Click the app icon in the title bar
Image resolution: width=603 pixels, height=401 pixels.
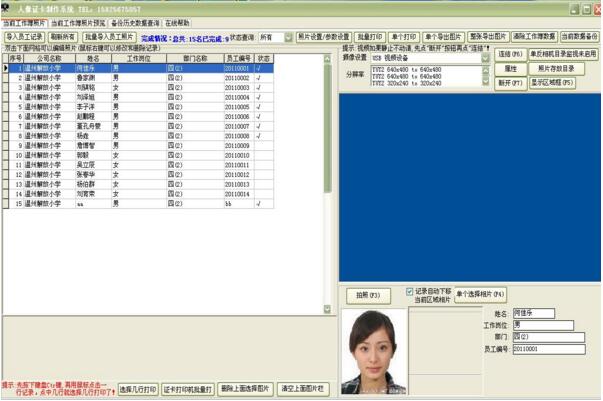(x=7, y=7)
